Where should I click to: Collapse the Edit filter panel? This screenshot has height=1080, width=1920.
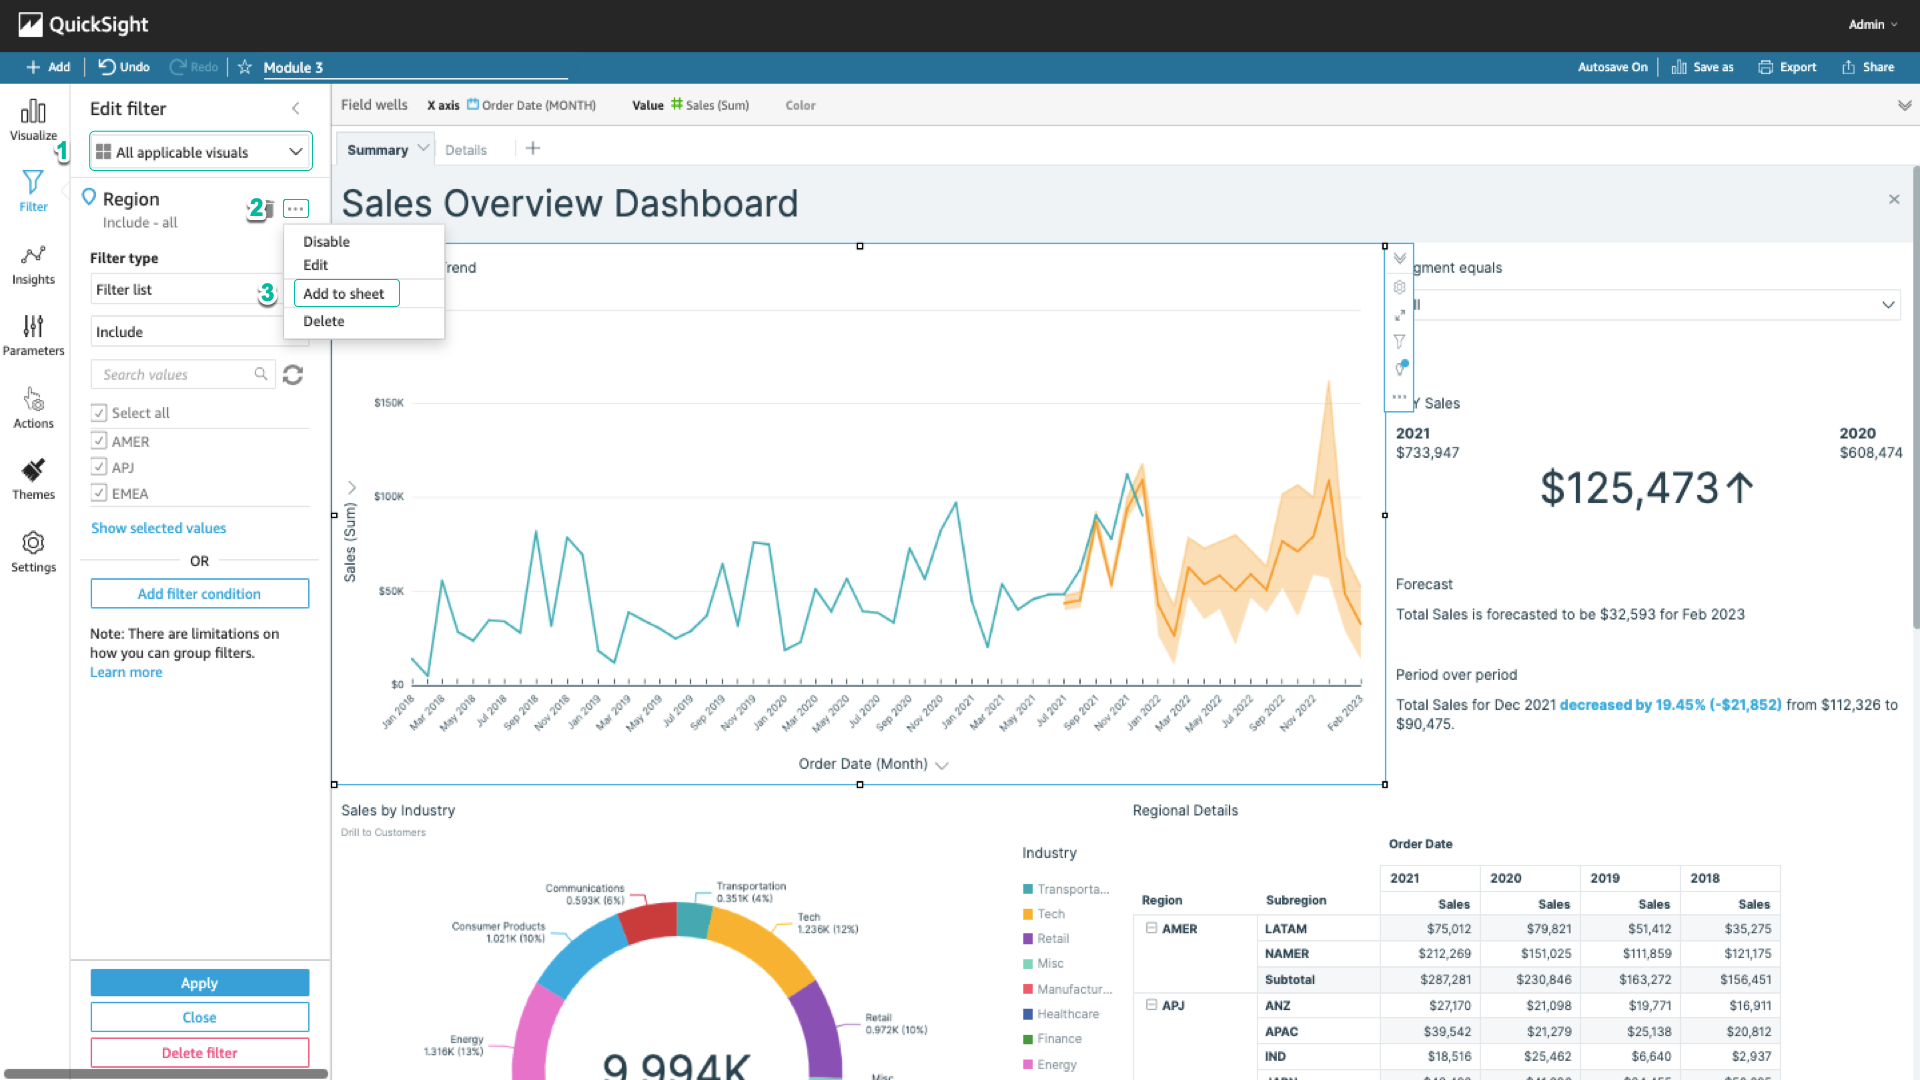click(296, 108)
